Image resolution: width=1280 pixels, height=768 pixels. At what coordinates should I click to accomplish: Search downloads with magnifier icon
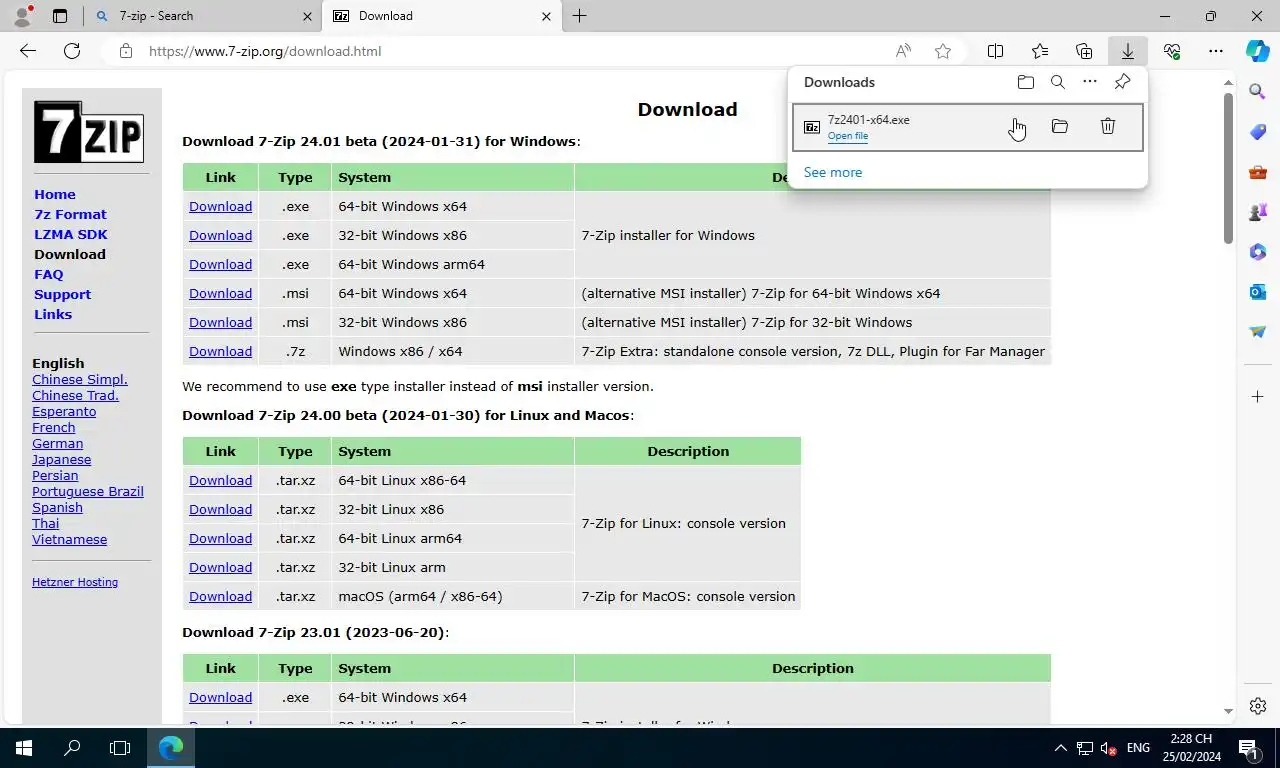1058,82
